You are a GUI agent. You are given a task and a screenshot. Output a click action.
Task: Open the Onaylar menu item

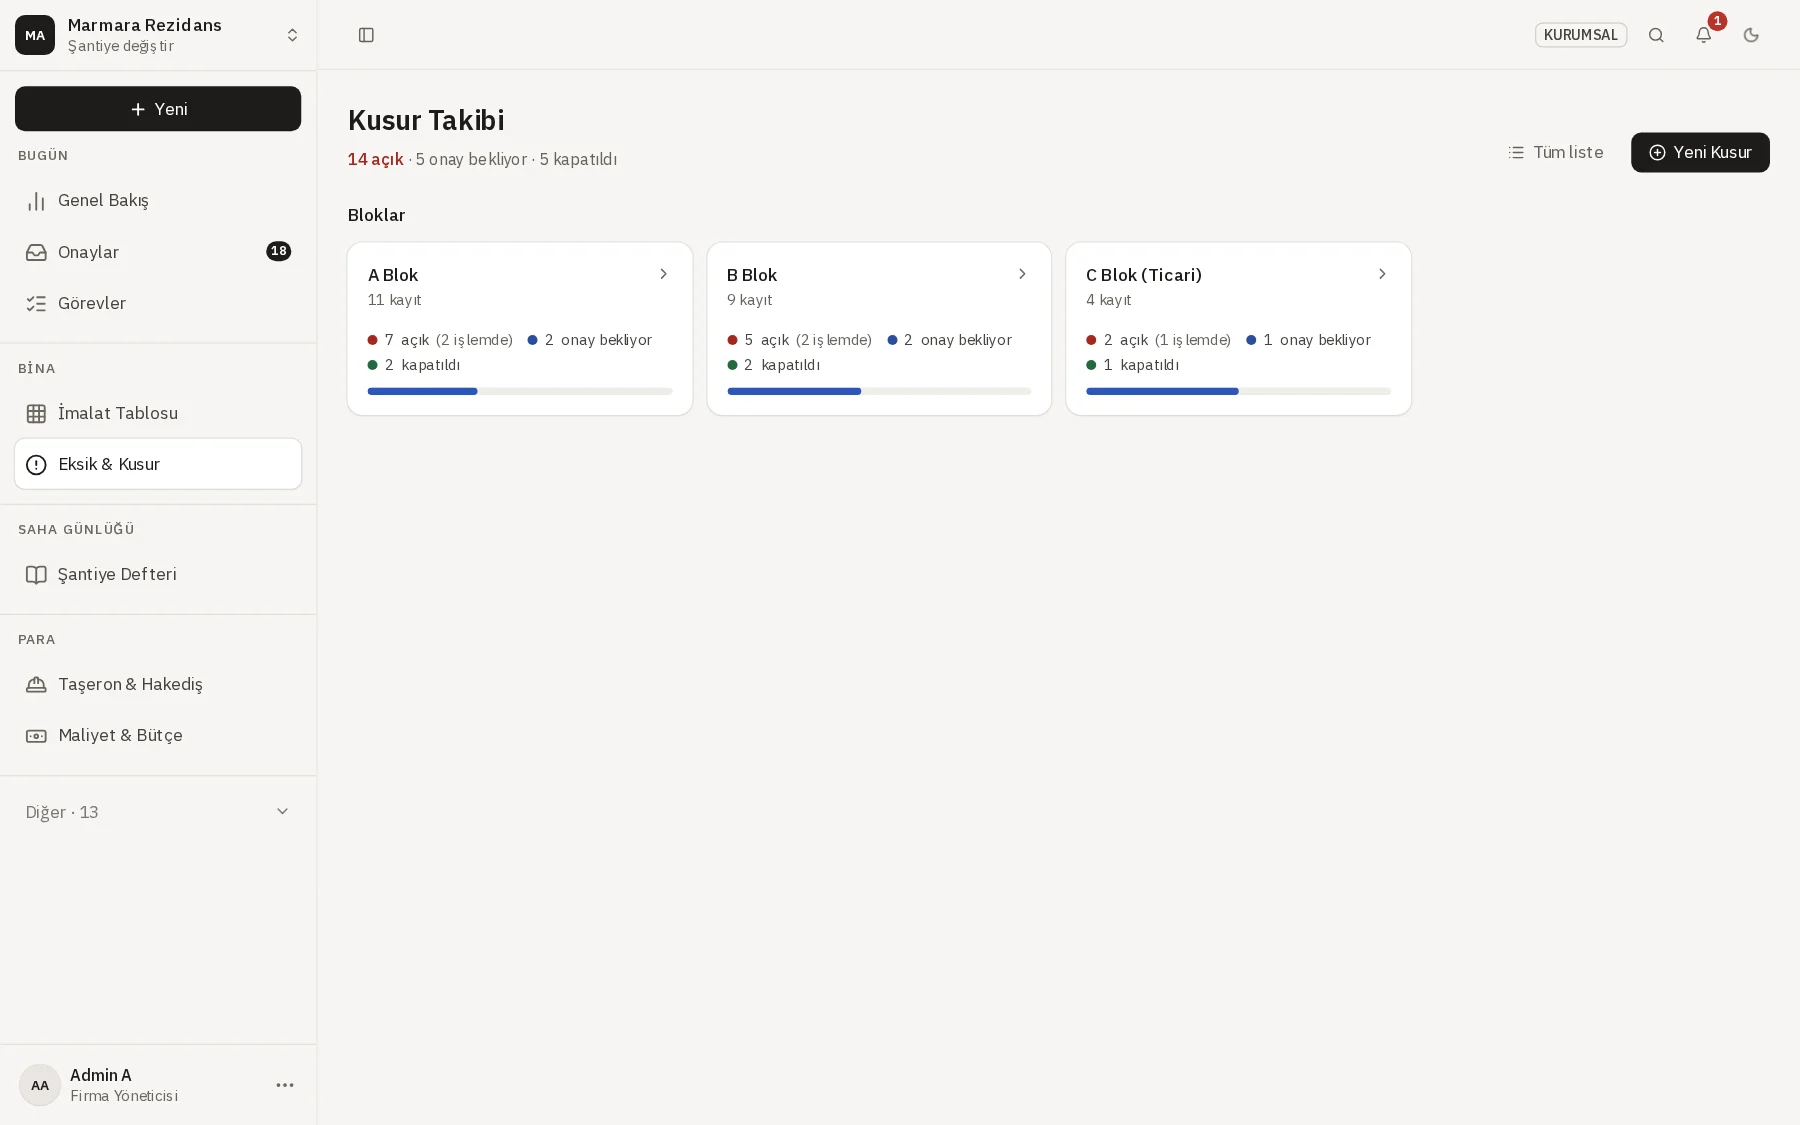tap(158, 252)
